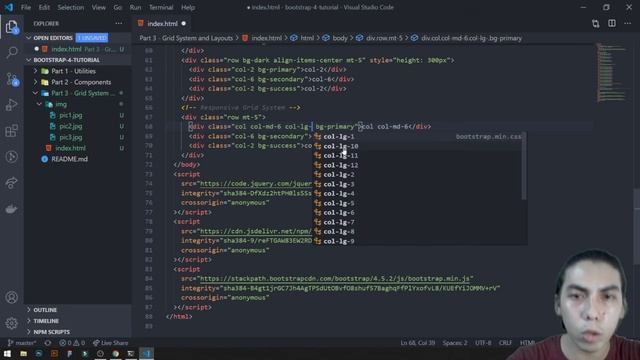The height and width of the screenshot is (360, 640).
Task: Expand Part 2 - Components folder
Action: 81,82
